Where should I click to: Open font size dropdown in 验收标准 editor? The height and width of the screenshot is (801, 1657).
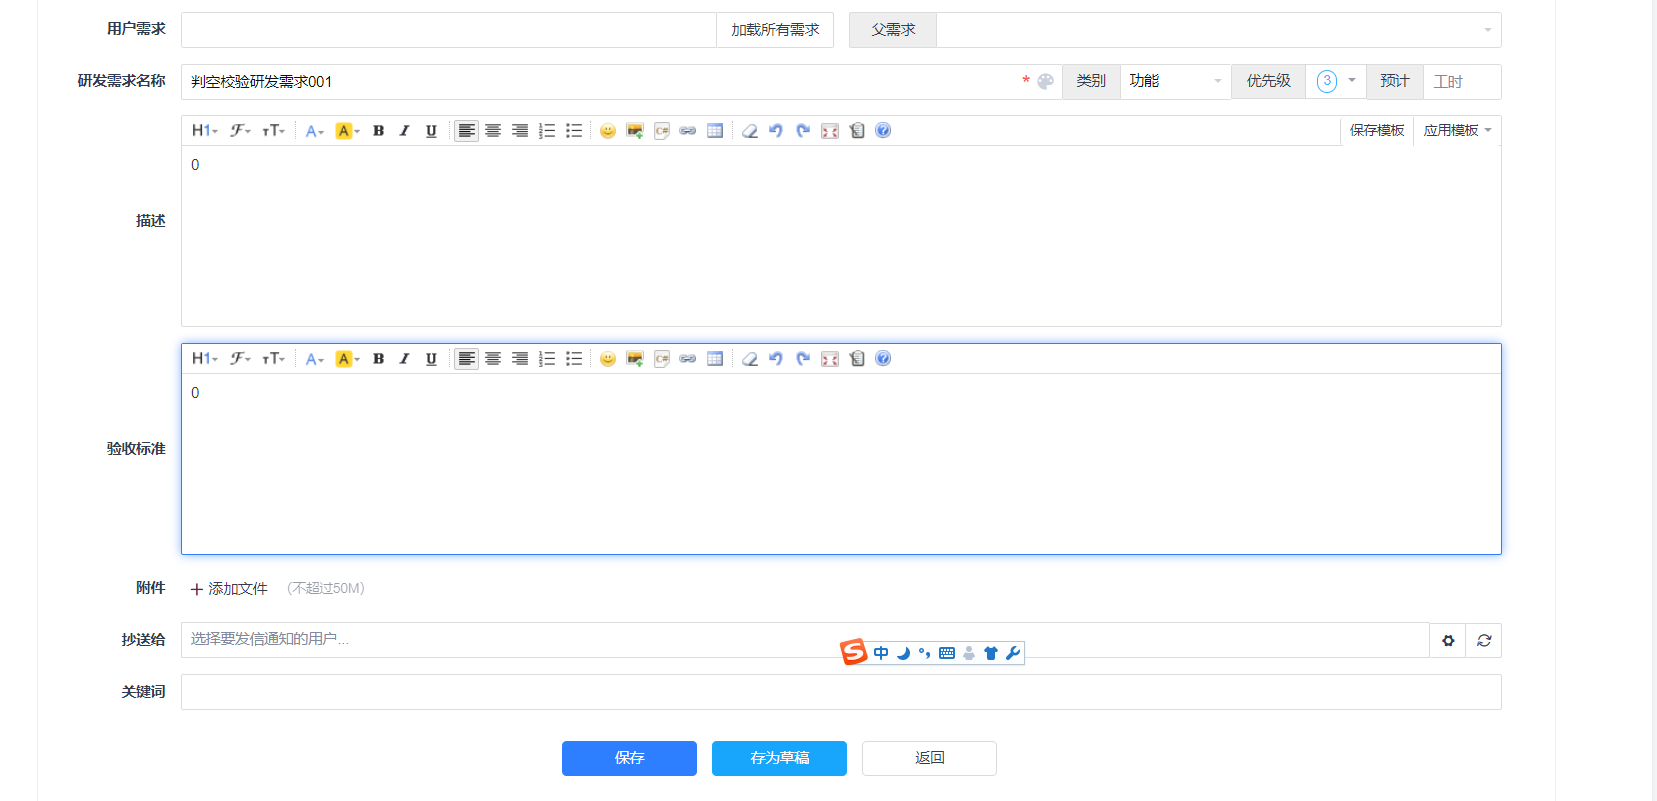click(274, 359)
